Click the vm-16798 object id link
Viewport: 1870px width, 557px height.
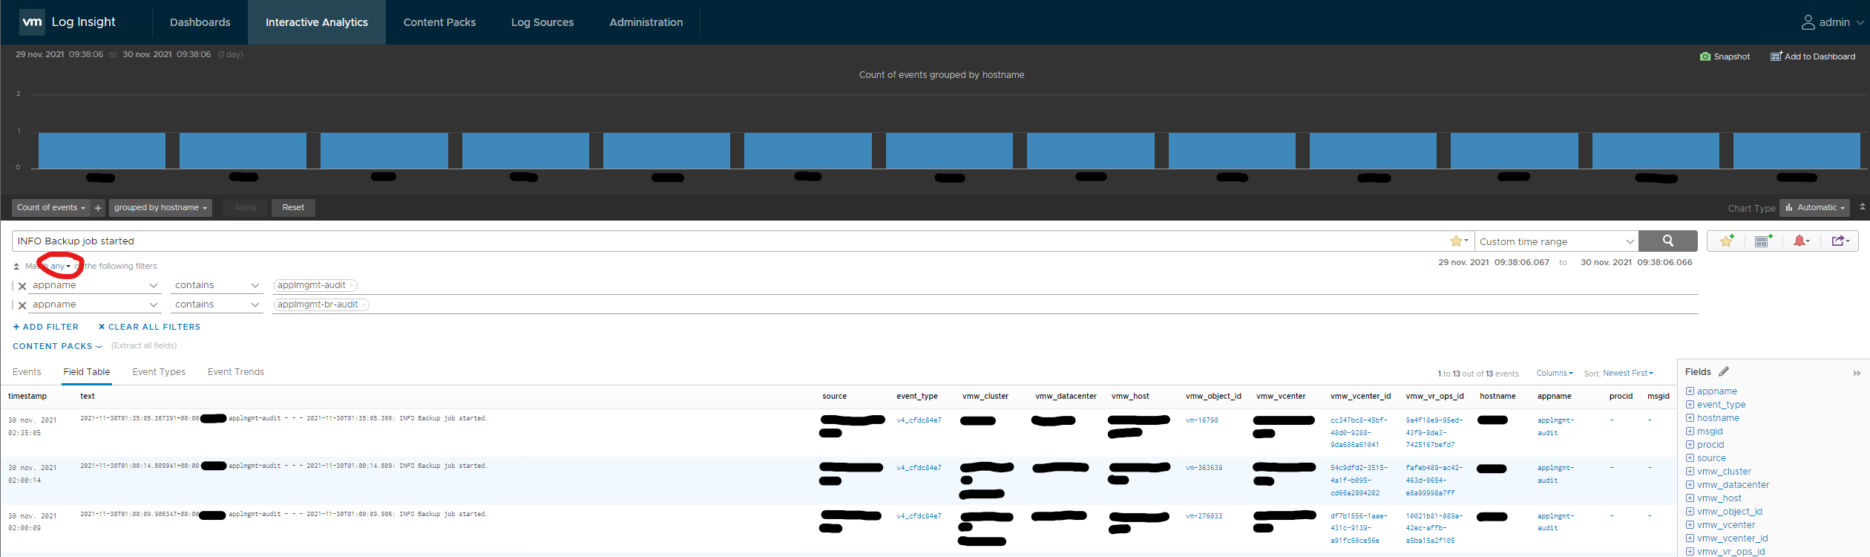(x=1202, y=420)
